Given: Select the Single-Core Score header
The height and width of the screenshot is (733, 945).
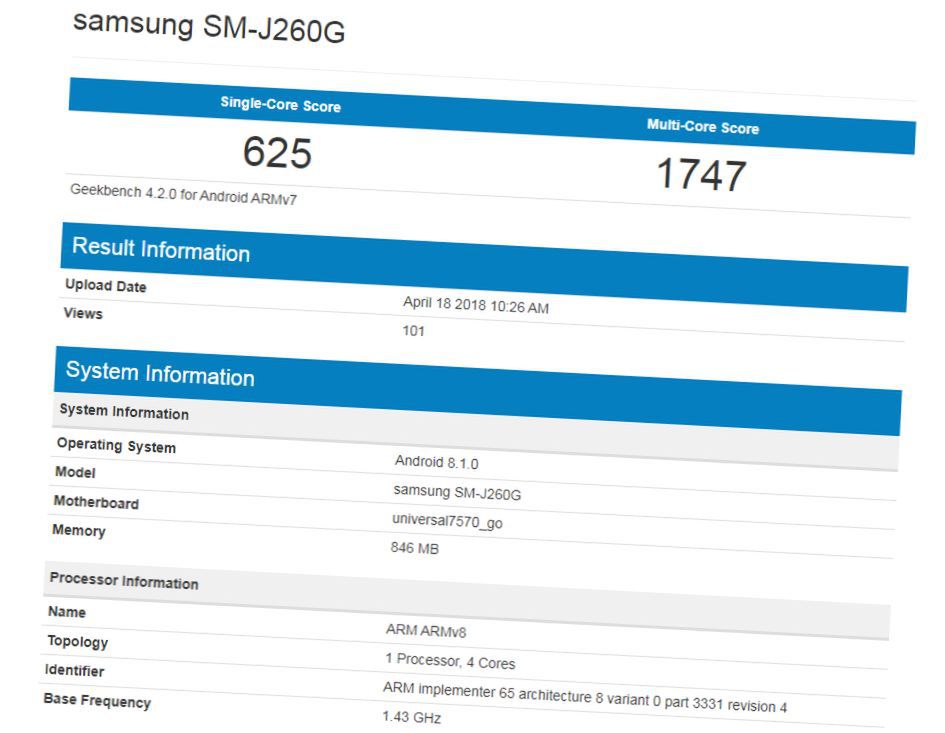Looking at the screenshot, I should (280, 103).
